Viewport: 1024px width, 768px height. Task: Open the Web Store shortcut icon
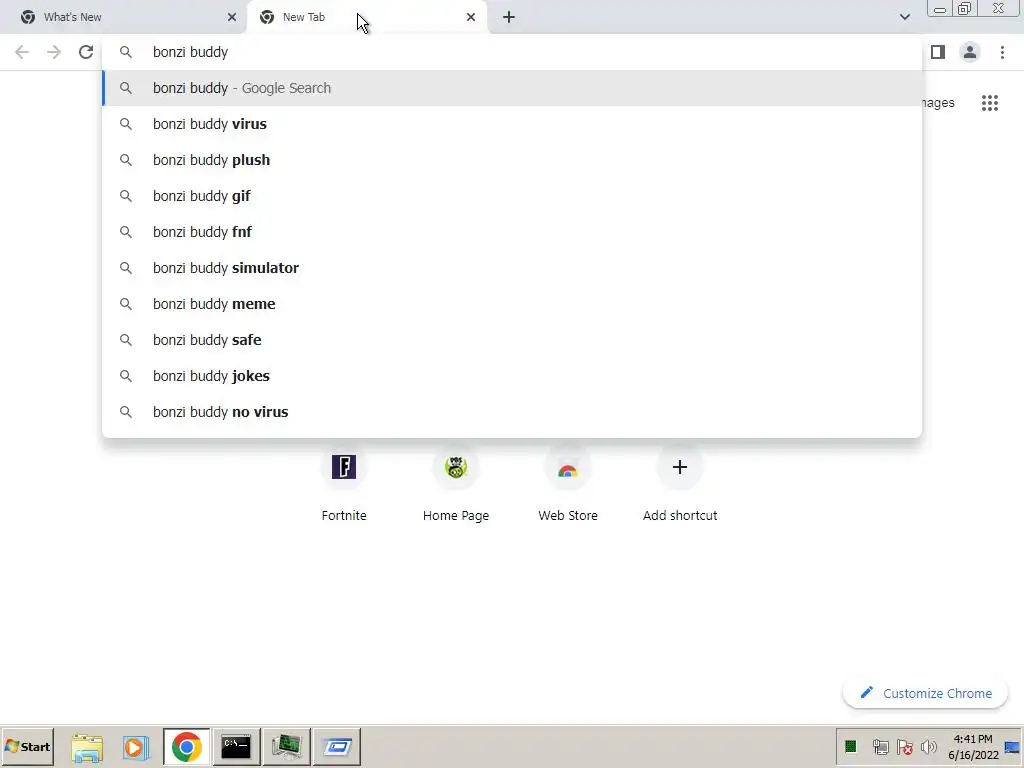[x=568, y=467]
